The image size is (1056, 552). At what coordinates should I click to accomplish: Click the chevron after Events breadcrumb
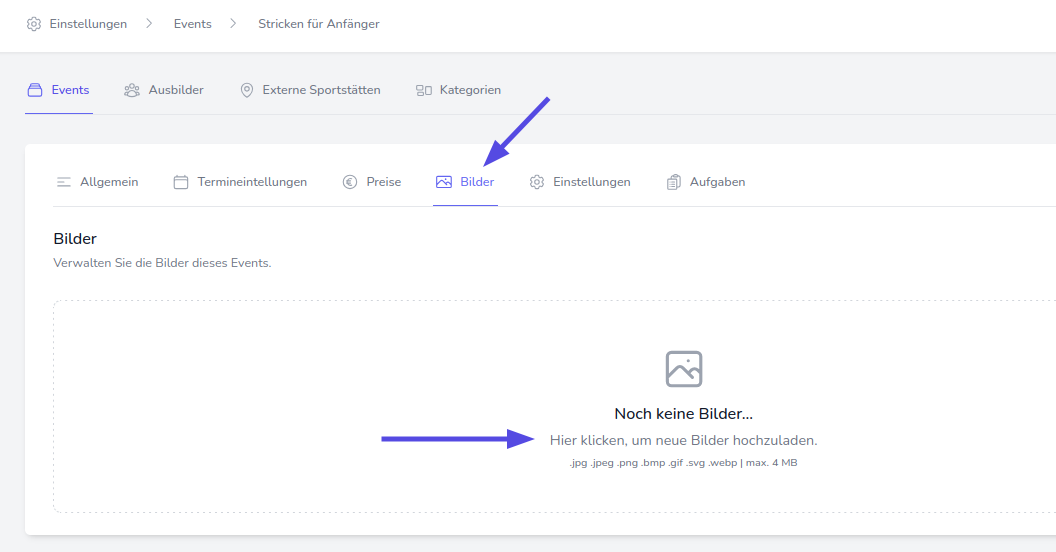(233, 24)
